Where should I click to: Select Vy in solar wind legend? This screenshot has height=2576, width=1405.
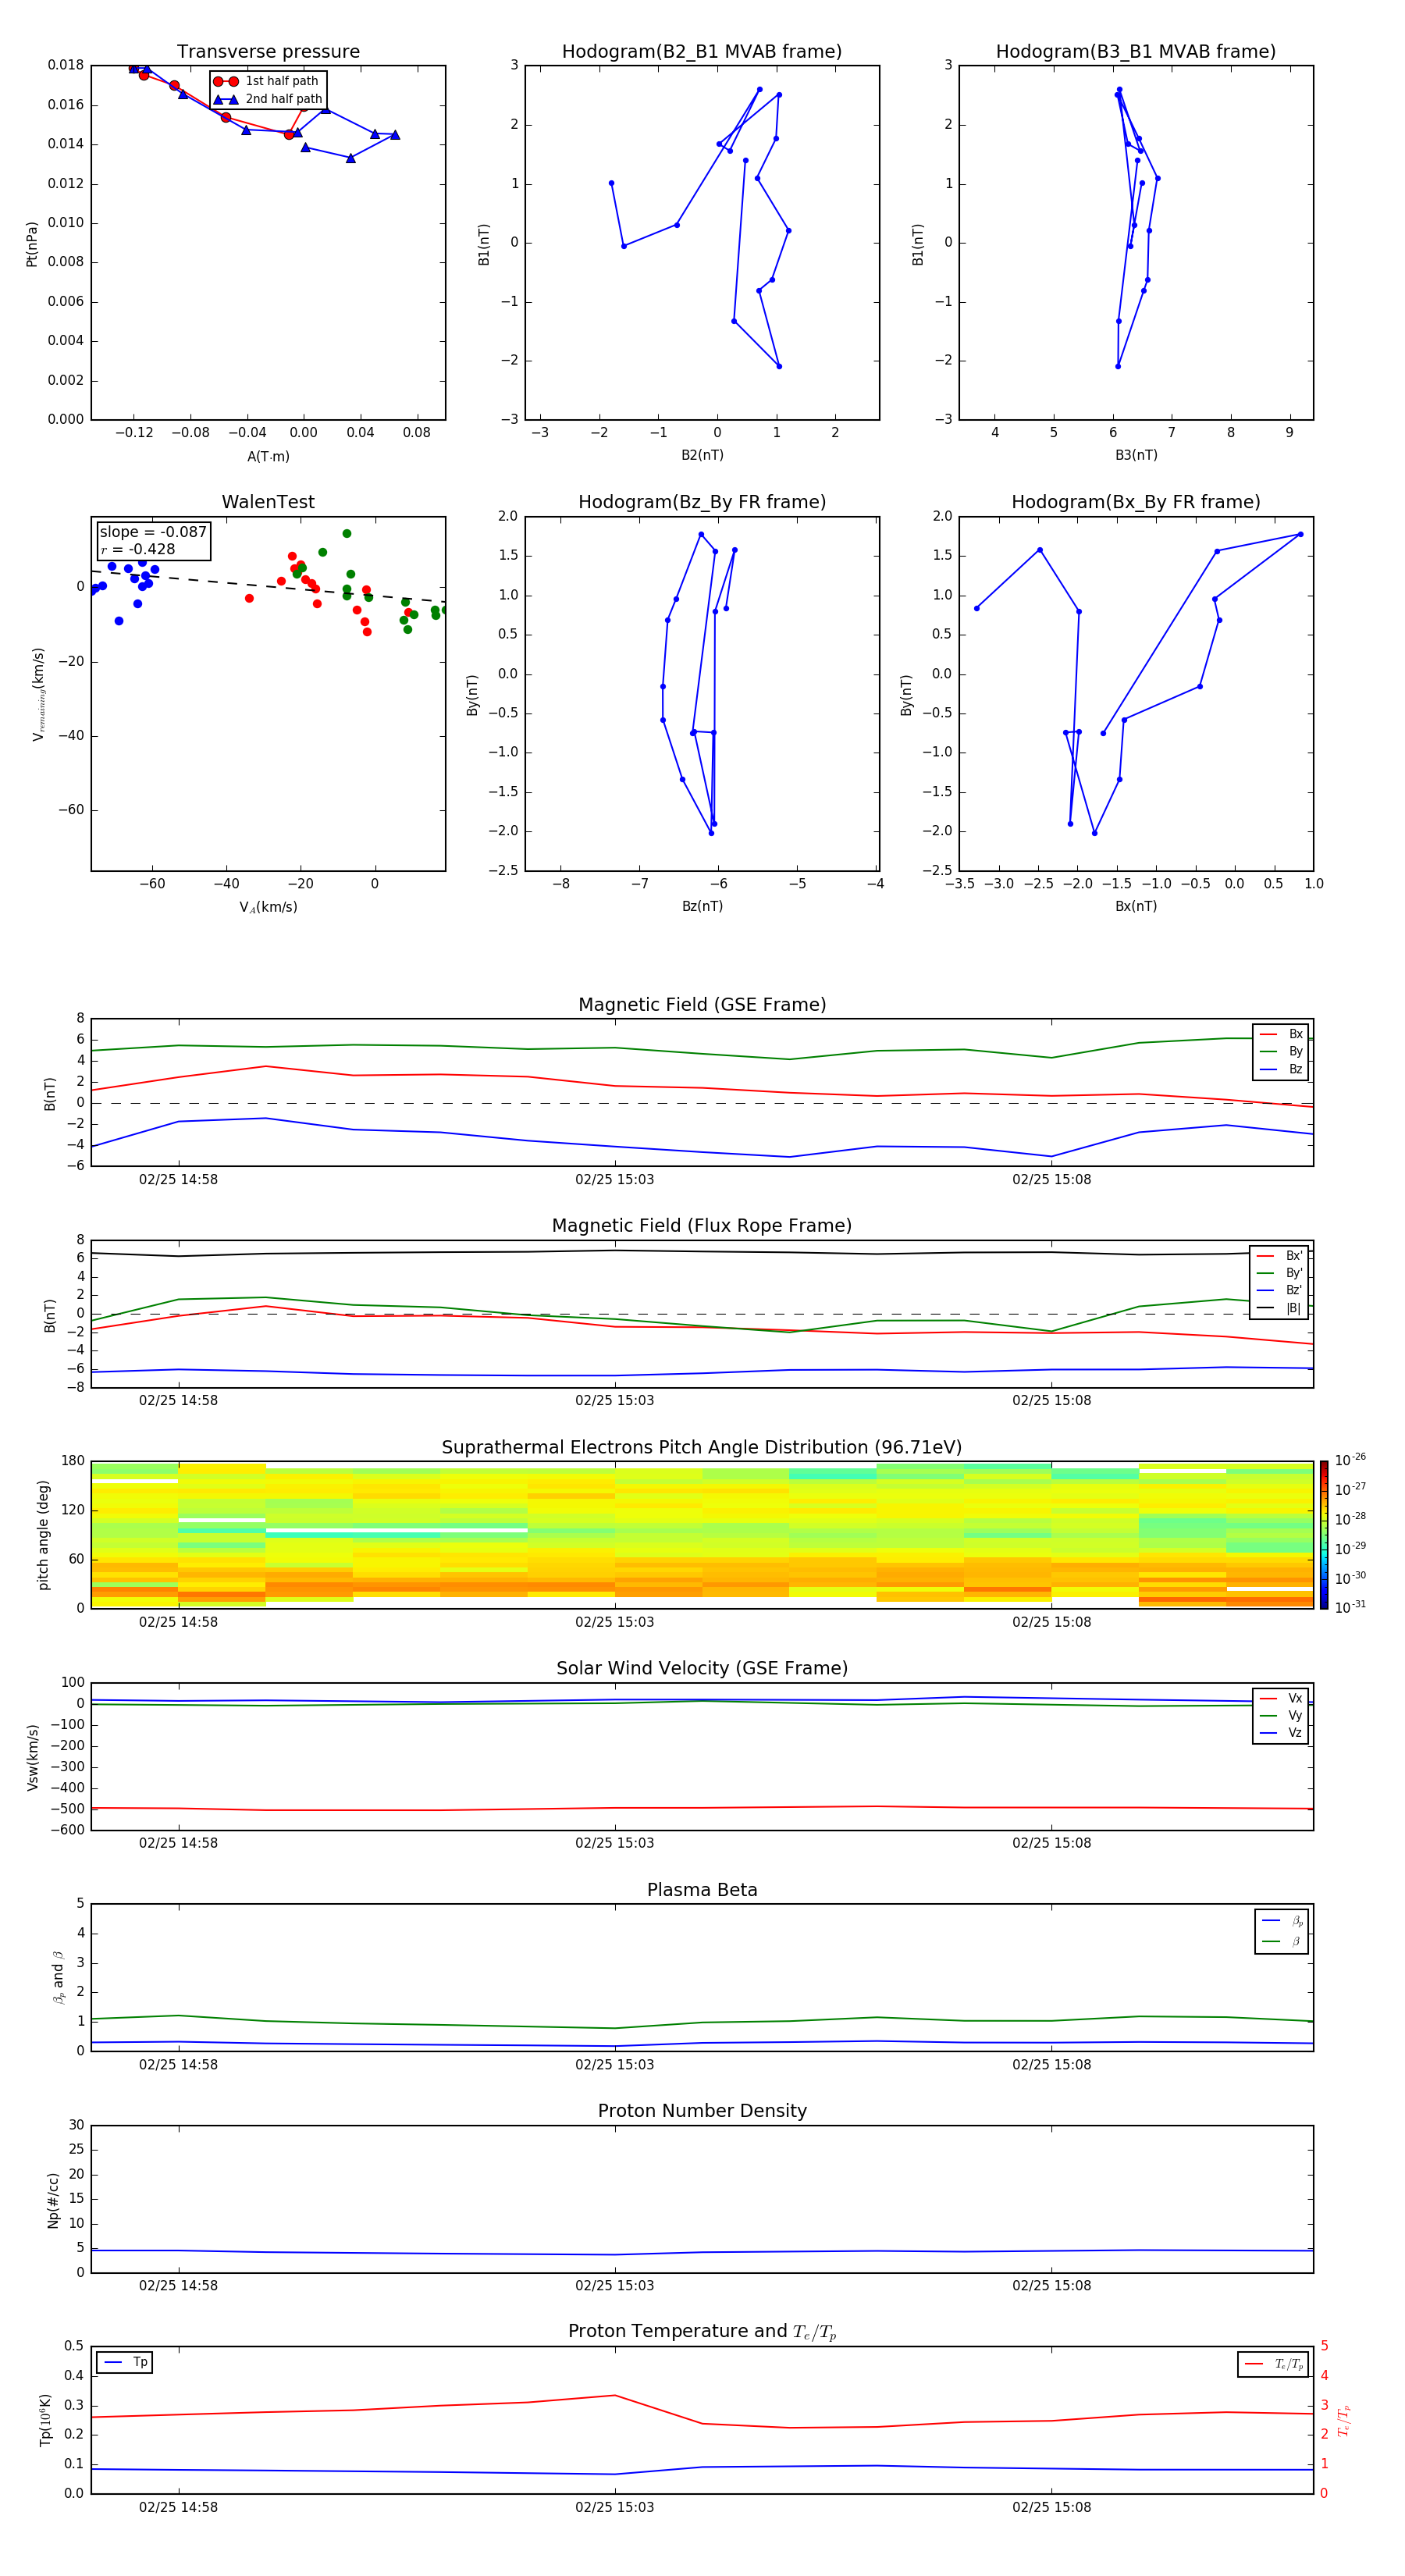point(1281,1716)
